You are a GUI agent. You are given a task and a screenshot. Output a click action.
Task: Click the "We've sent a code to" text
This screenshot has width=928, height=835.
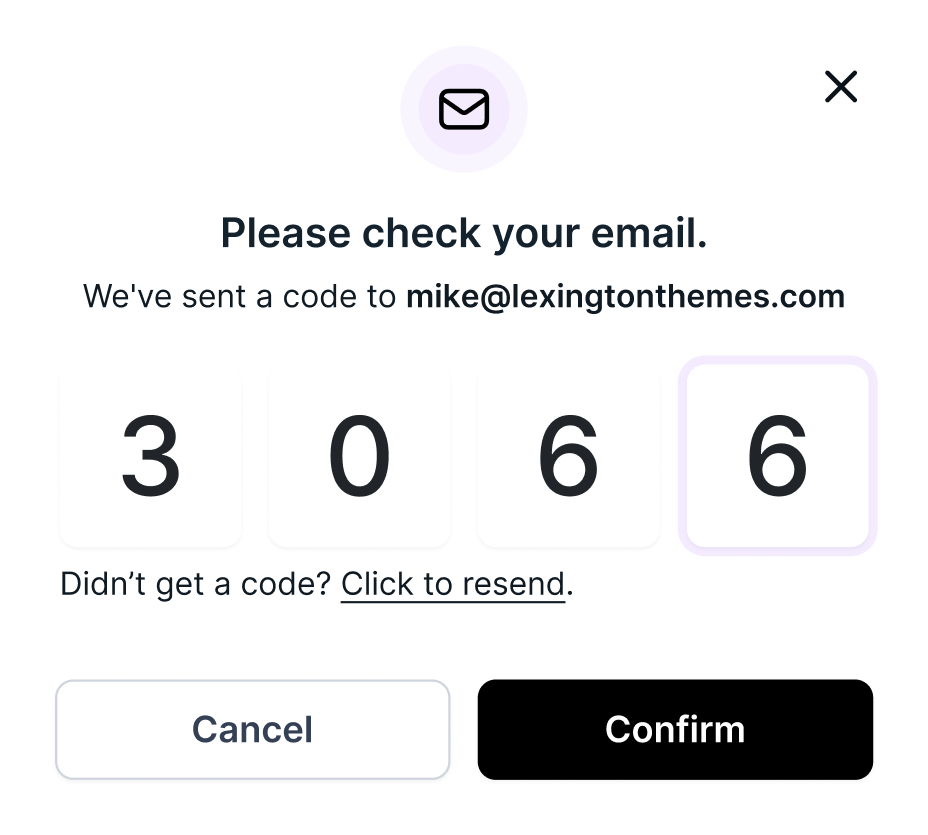pyautogui.click(x=240, y=296)
